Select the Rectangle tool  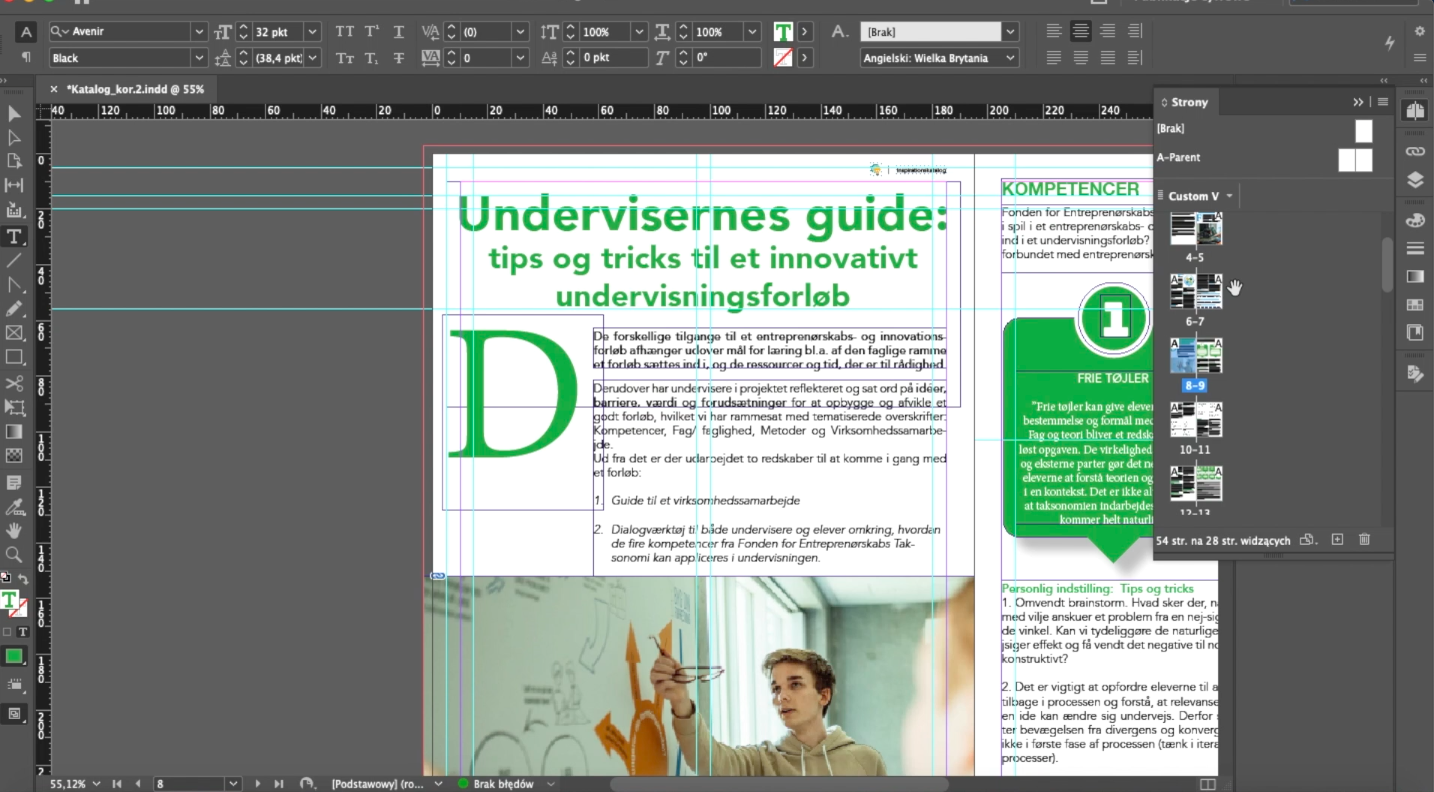point(14,357)
